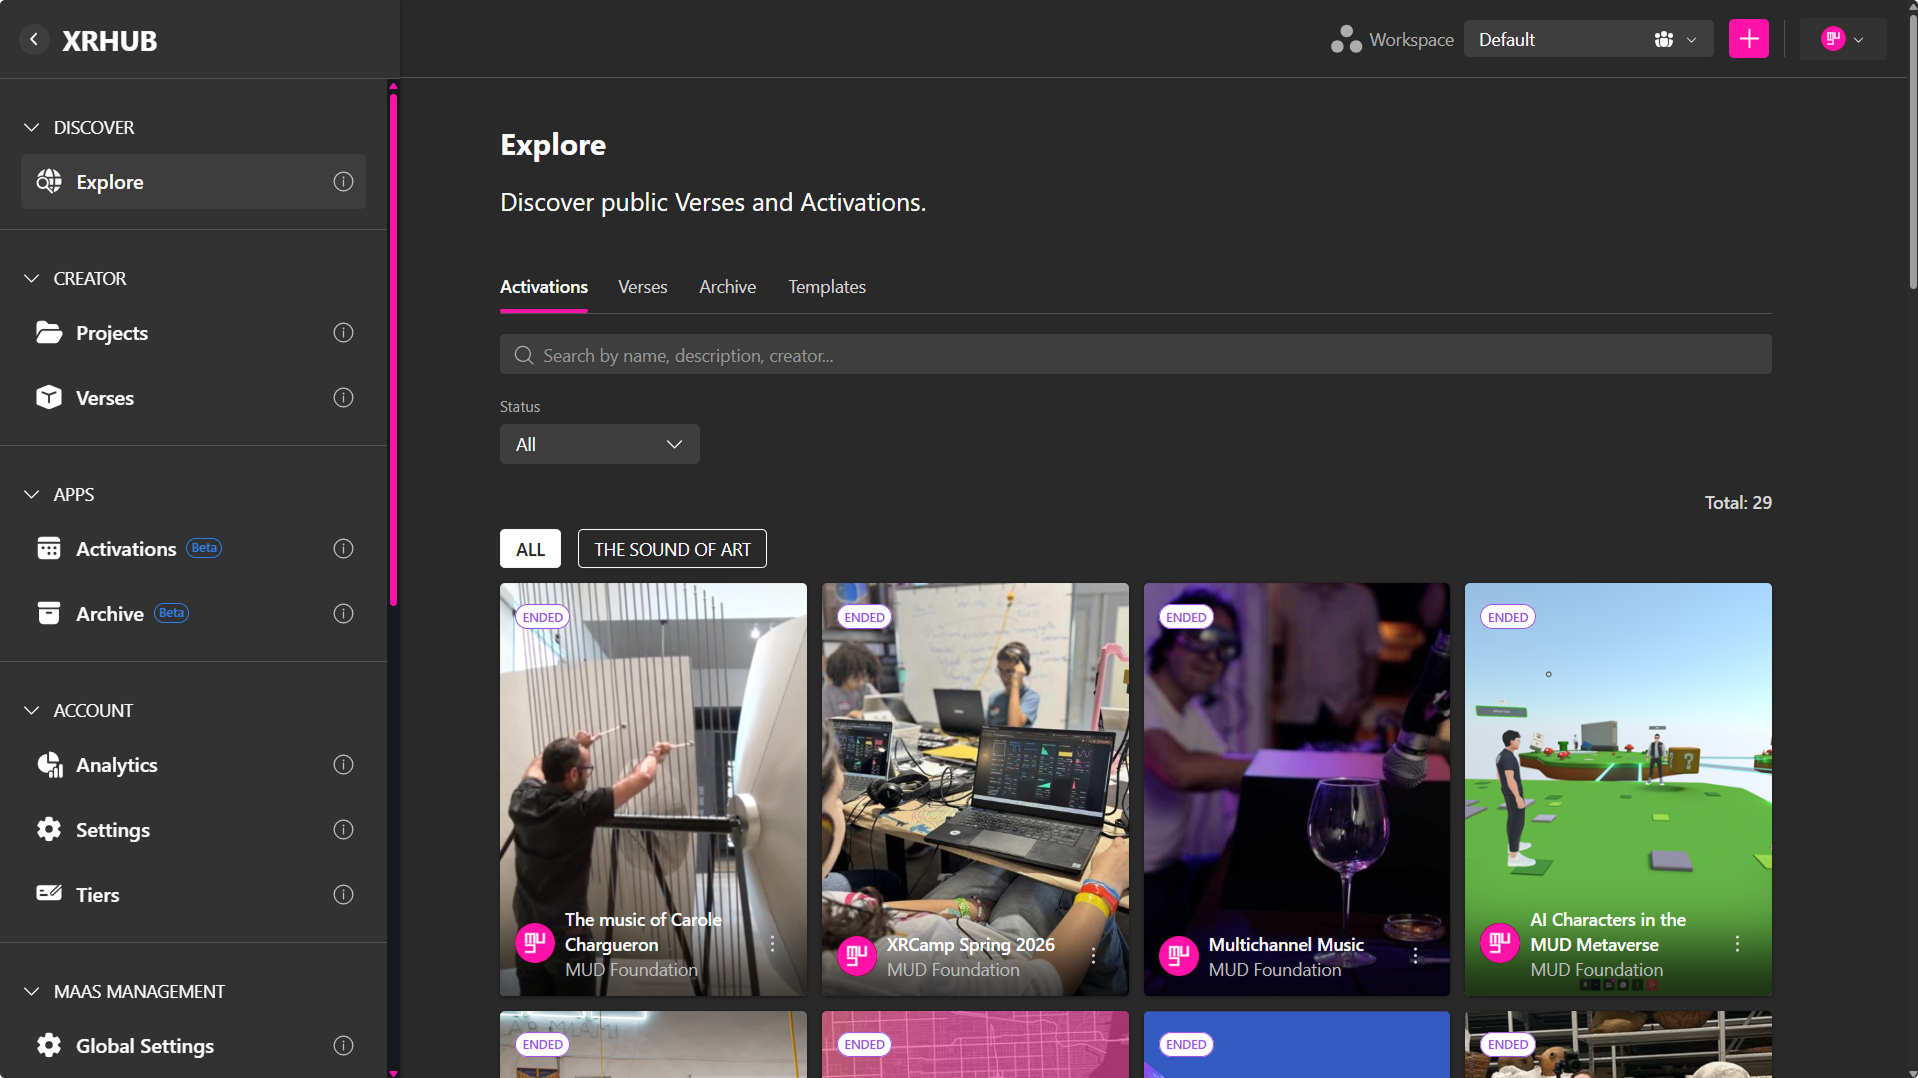Open The music of Carole Chargueron card
The width and height of the screenshot is (1918, 1078).
tap(653, 790)
